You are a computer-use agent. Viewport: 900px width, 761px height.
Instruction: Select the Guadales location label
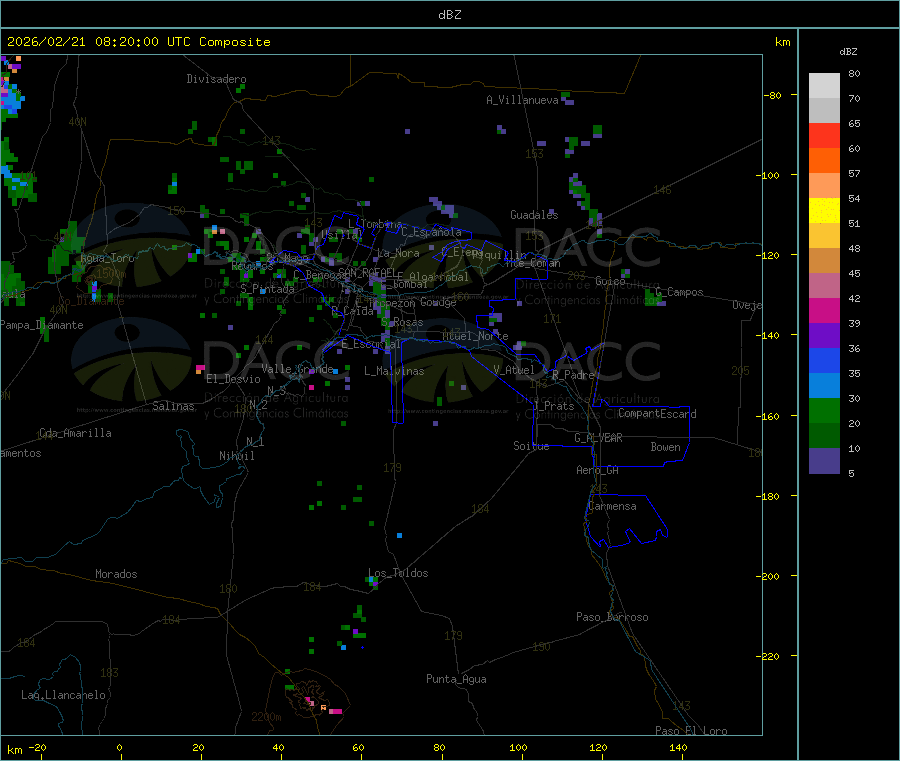point(534,215)
